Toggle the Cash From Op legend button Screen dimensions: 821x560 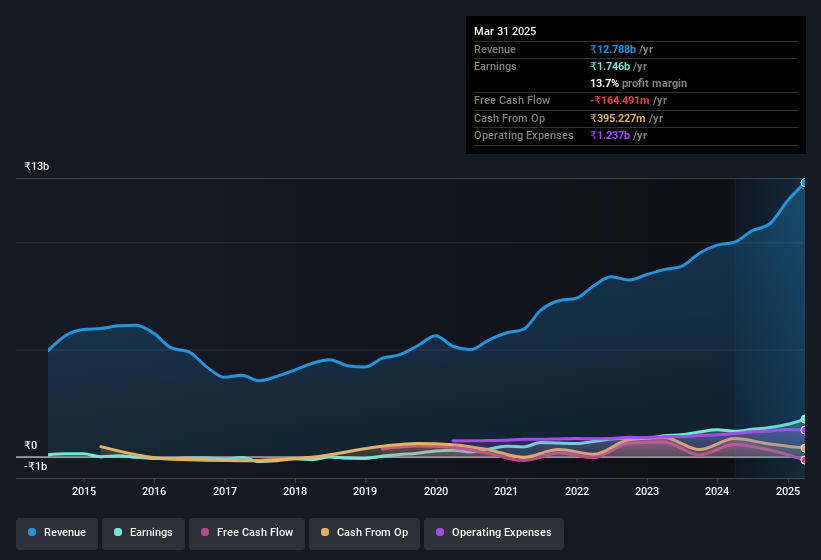364,533
